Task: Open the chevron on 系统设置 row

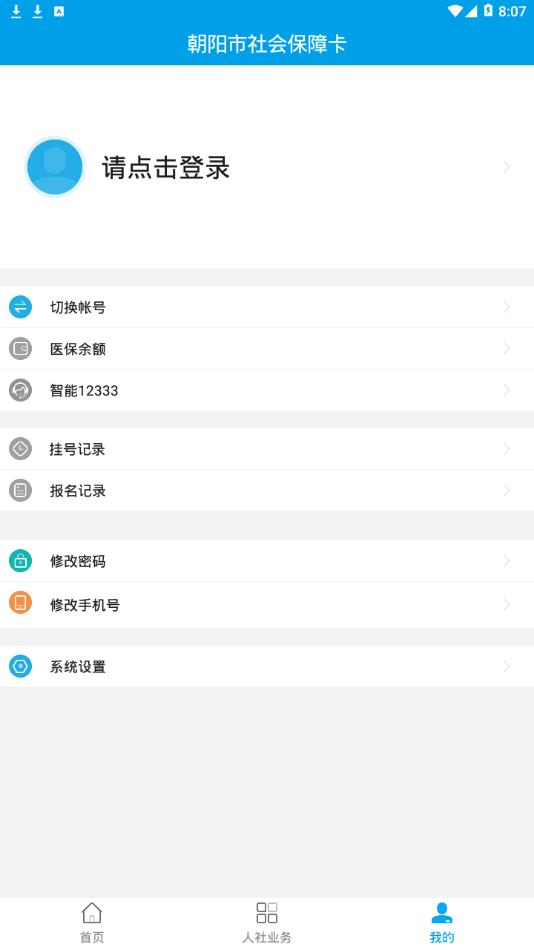Action: pos(507,666)
